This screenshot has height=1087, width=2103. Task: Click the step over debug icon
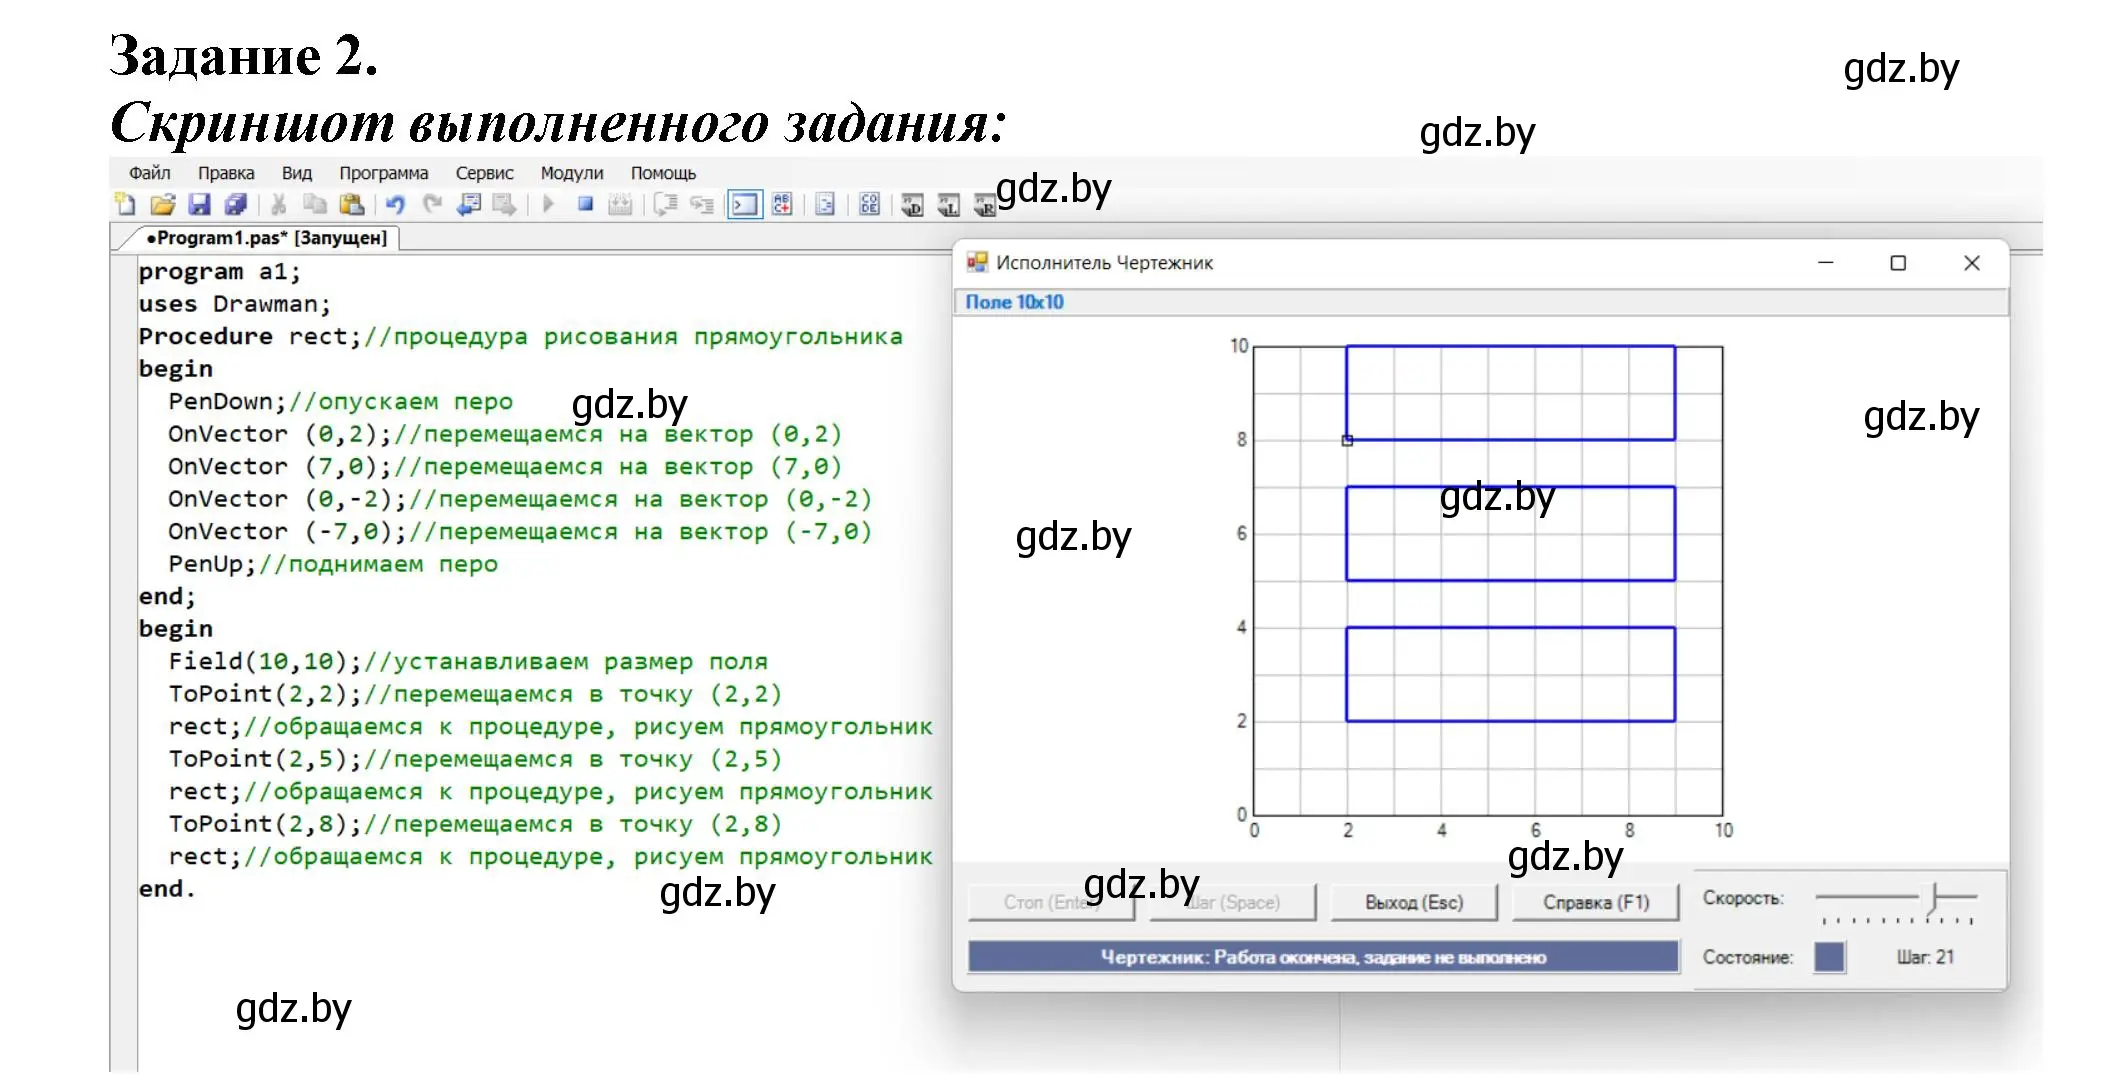pos(665,205)
